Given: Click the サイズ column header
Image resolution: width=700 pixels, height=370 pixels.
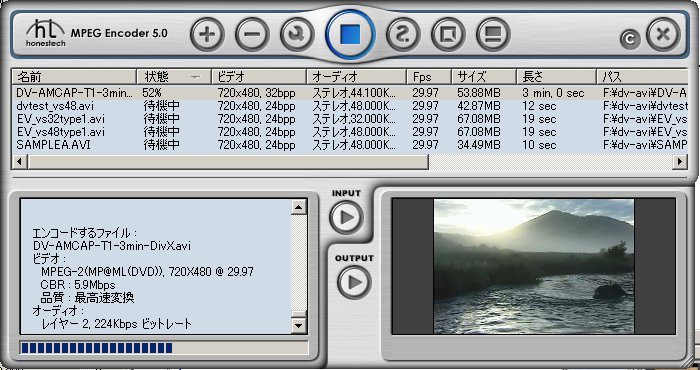Looking at the screenshot, I should tap(484, 77).
